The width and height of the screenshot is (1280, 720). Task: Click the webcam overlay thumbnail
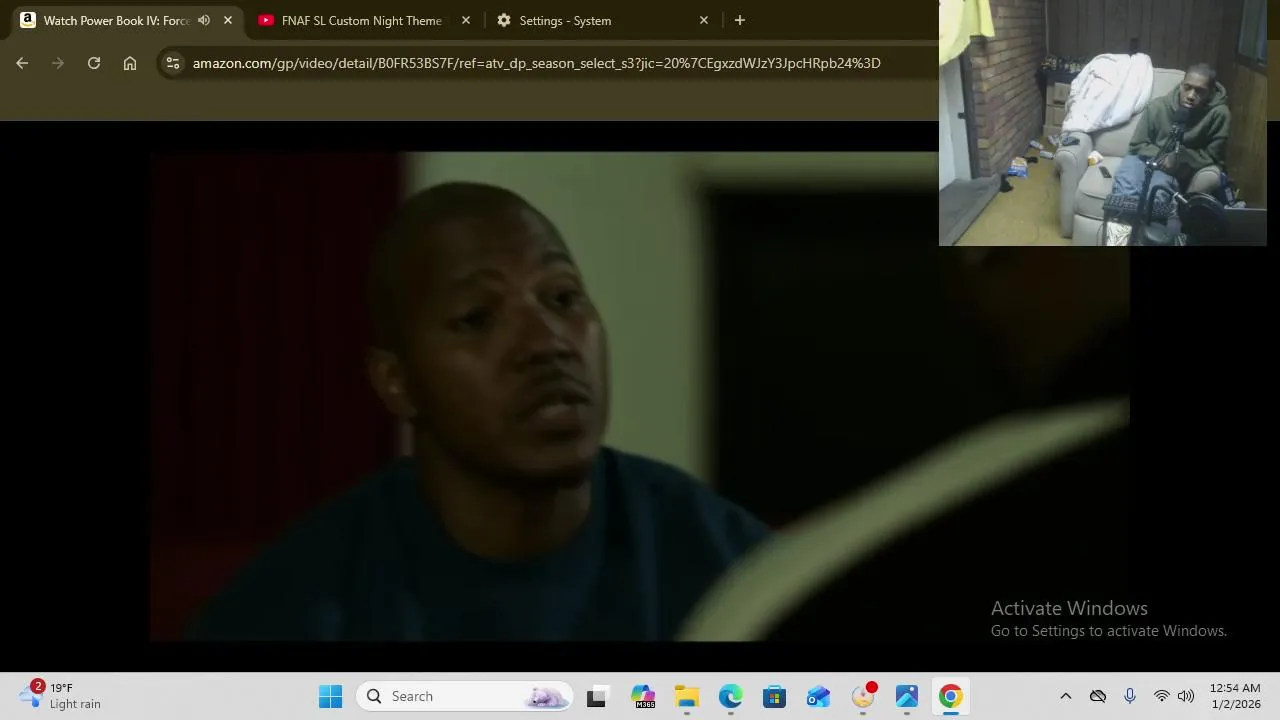[1103, 122]
